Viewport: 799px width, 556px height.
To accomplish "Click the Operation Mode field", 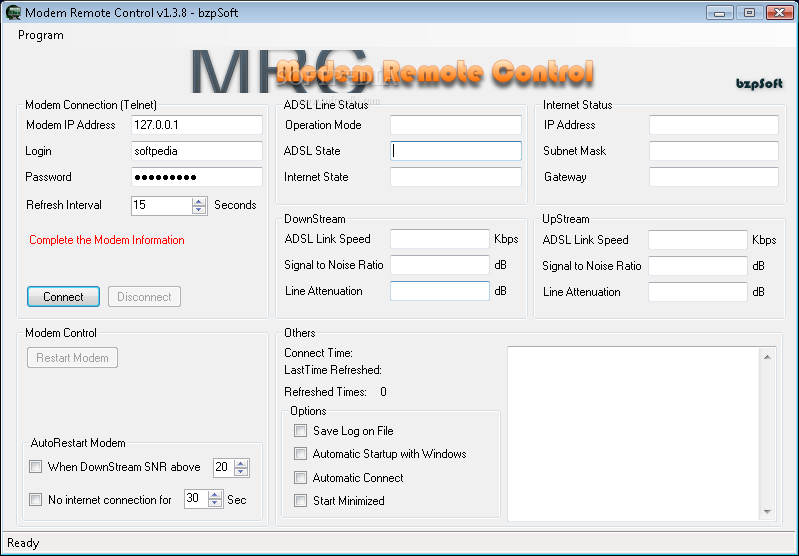I will coord(456,125).
